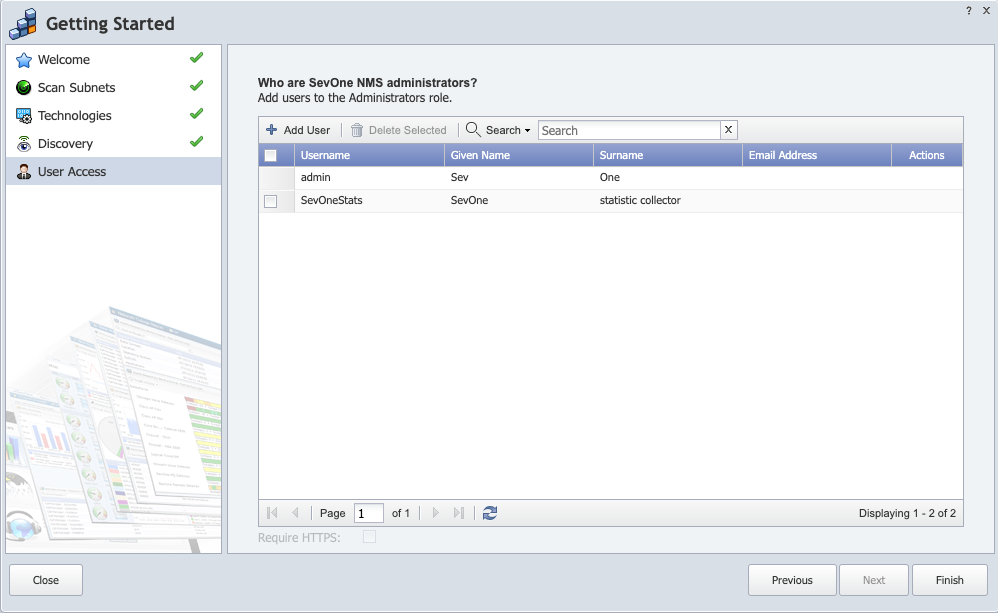Sort by the Email Address column header
The width and height of the screenshot is (998, 613).
(817, 155)
